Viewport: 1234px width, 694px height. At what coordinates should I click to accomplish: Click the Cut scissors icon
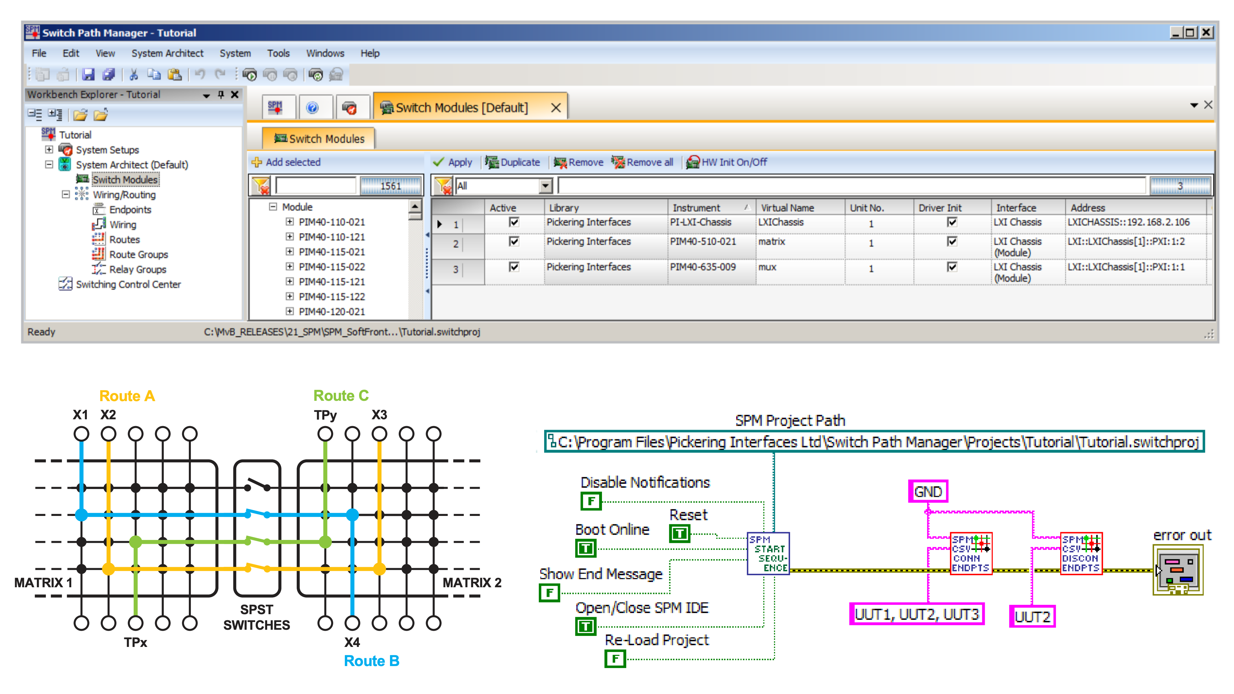click(133, 75)
